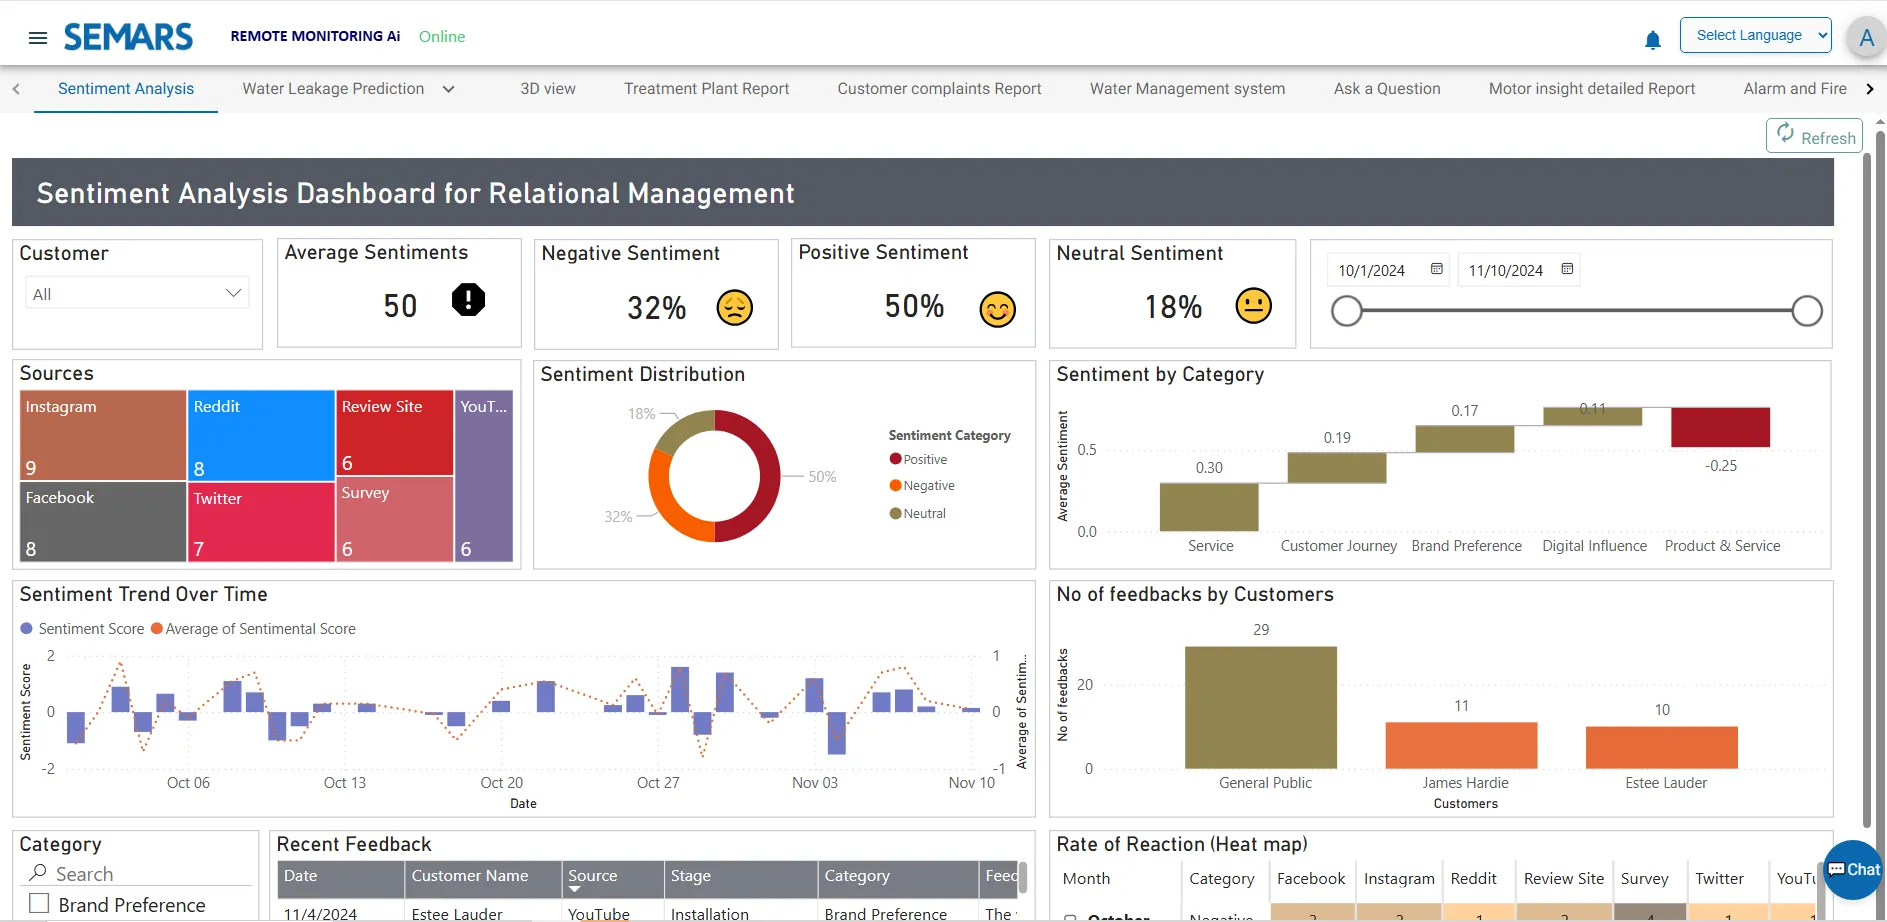
Task: Click the start date calendar icon
Action: [x=1436, y=269]
